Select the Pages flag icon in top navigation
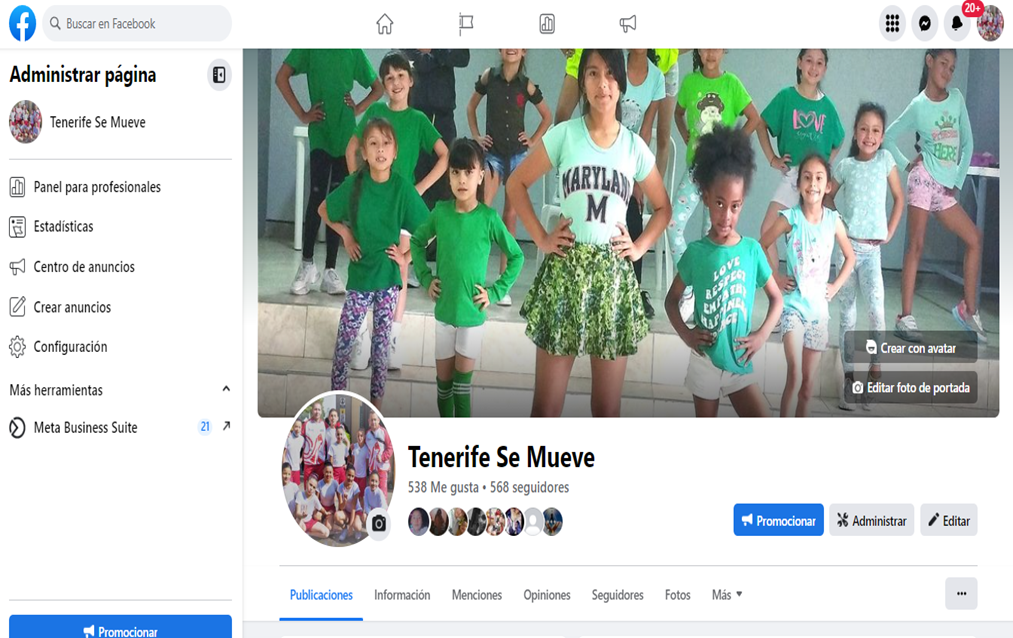Image resolution: width=1013 pixels, height=638 pixels. 466,23
